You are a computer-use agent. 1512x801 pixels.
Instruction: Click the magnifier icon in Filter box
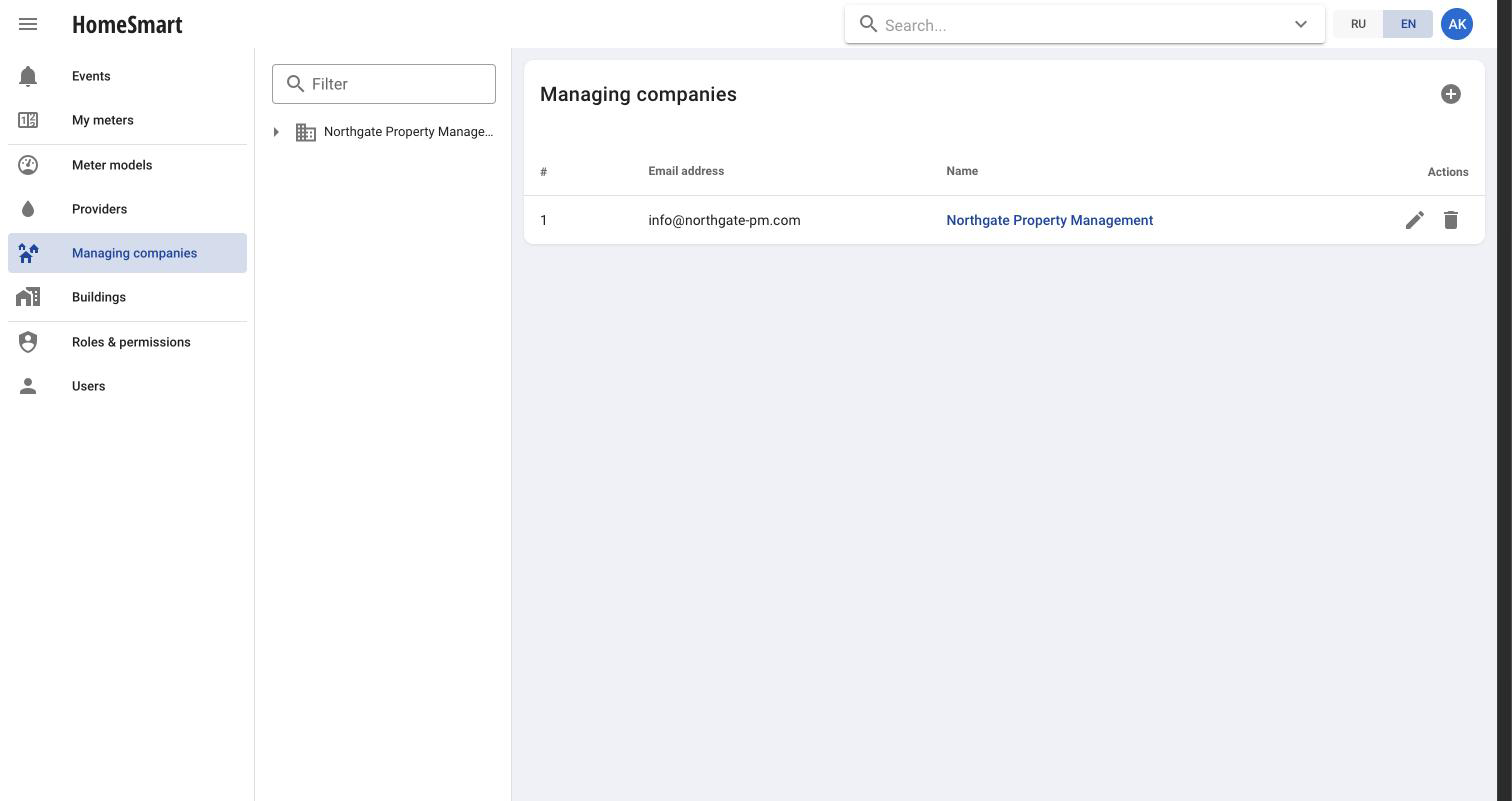pos(295,84)
